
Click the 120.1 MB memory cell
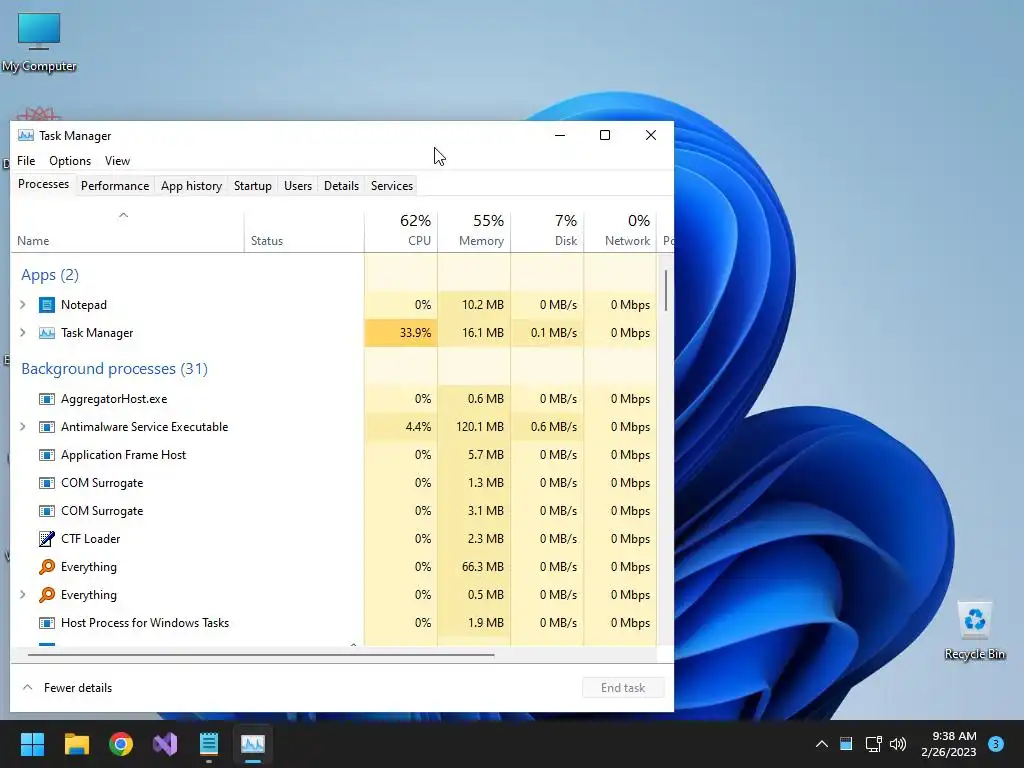click(x=474, y=427)
